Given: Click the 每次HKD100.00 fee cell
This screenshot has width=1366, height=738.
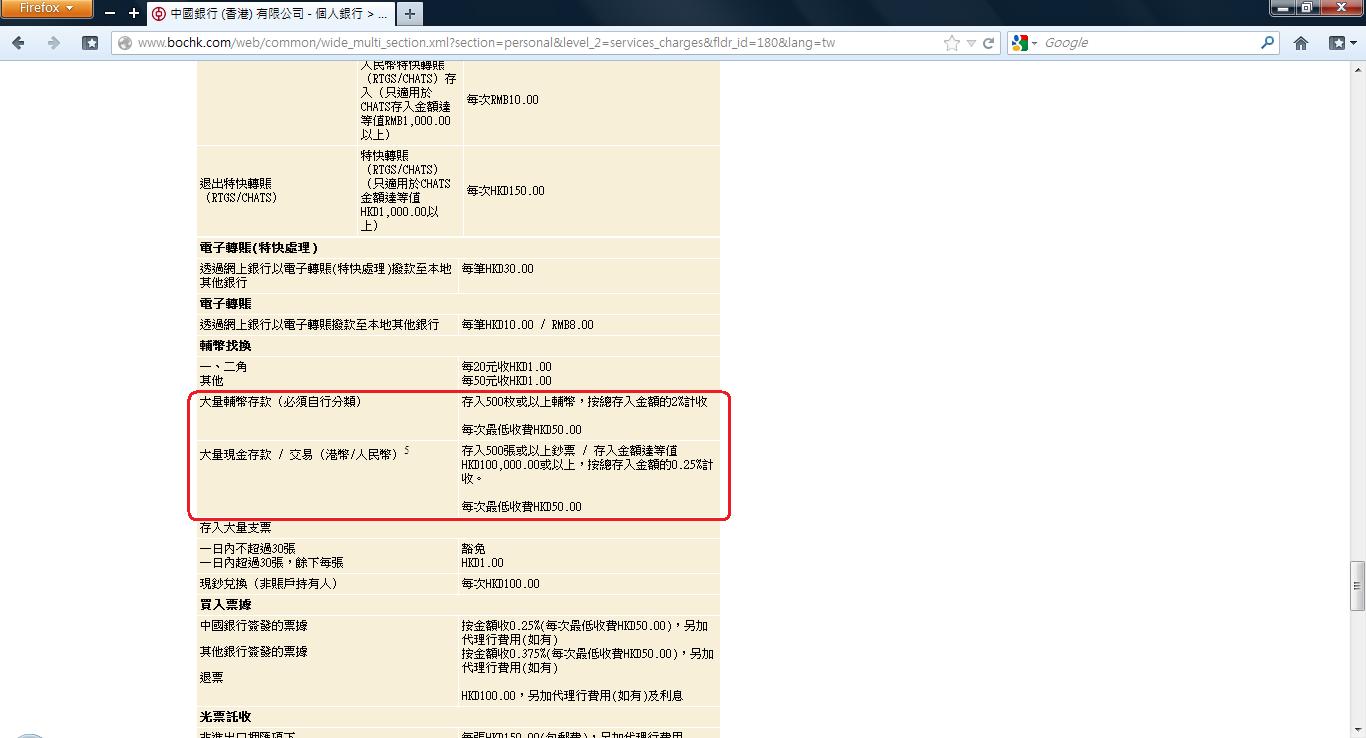Looking at the screenshot, I should [500, 584].
